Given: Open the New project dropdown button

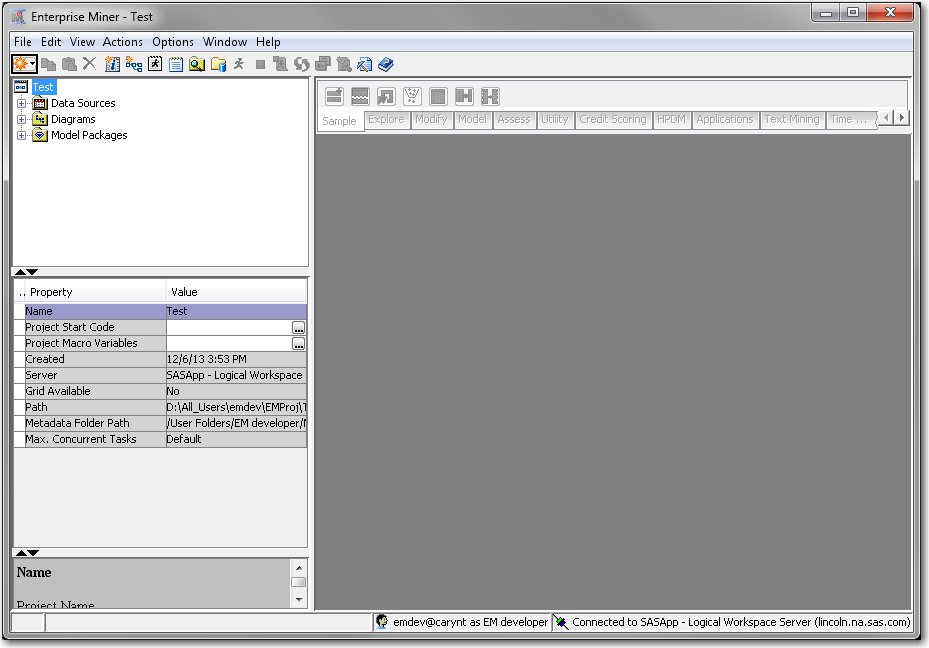Looking at the screenshot, I should tap(25, 64).
